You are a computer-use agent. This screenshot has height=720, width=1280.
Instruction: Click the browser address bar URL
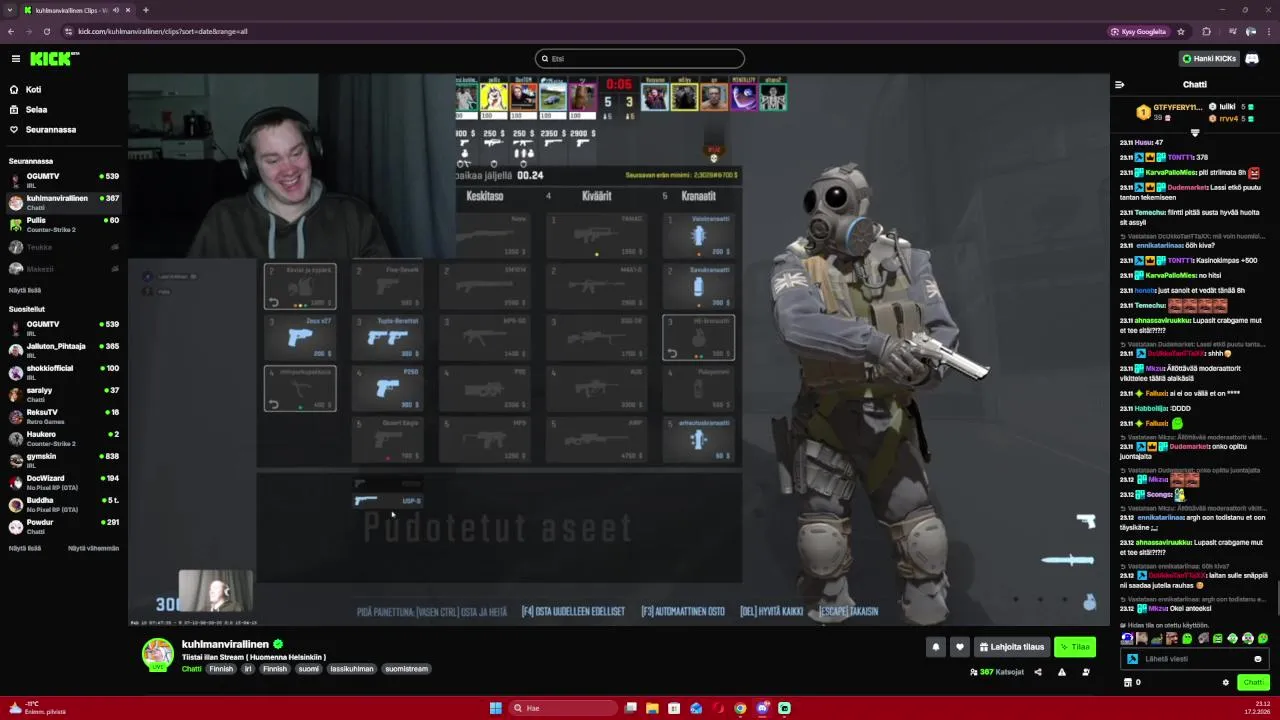pyautogui.click(x=163, y=31)
